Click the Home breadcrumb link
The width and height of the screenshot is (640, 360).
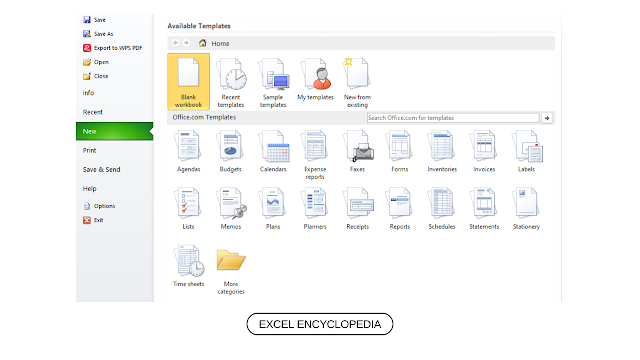pyautogui.click(x=214, y=43)
